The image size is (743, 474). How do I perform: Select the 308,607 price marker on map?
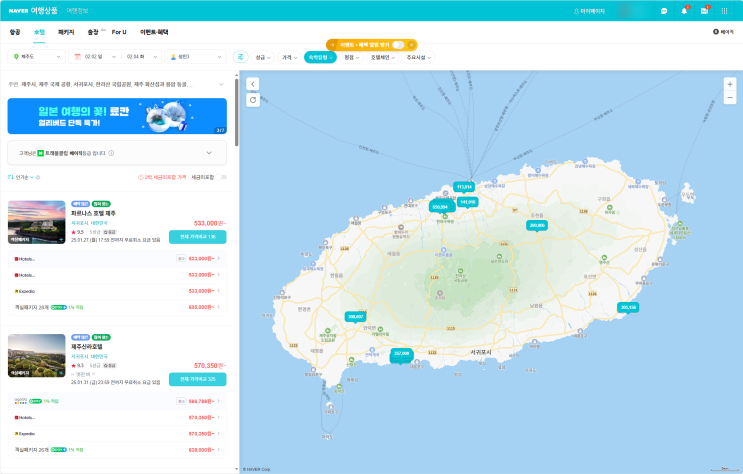coord(355,317)
